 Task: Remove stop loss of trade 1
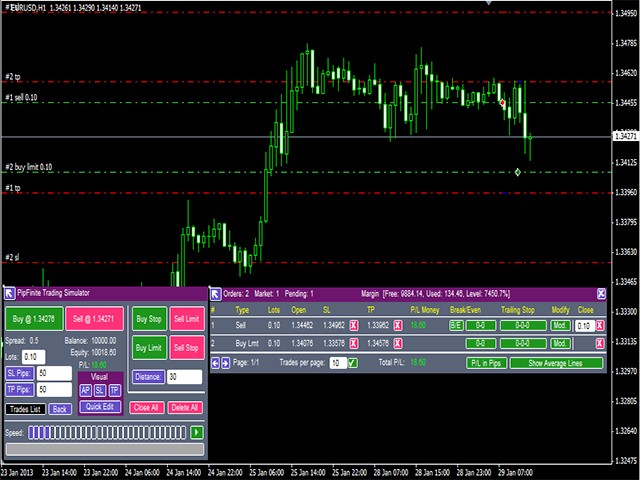click(354, 326)
